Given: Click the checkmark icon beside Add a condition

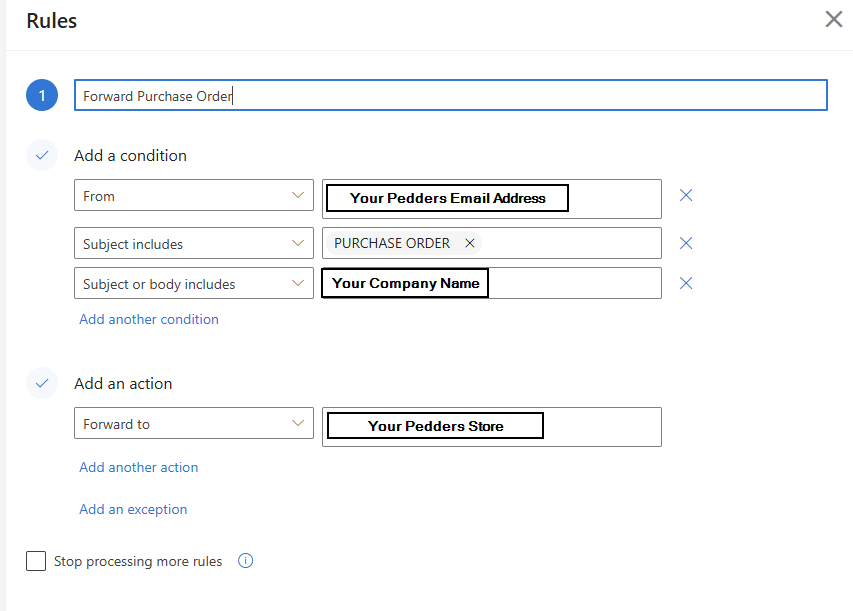Looking at the screenshot, I should 42,155.
